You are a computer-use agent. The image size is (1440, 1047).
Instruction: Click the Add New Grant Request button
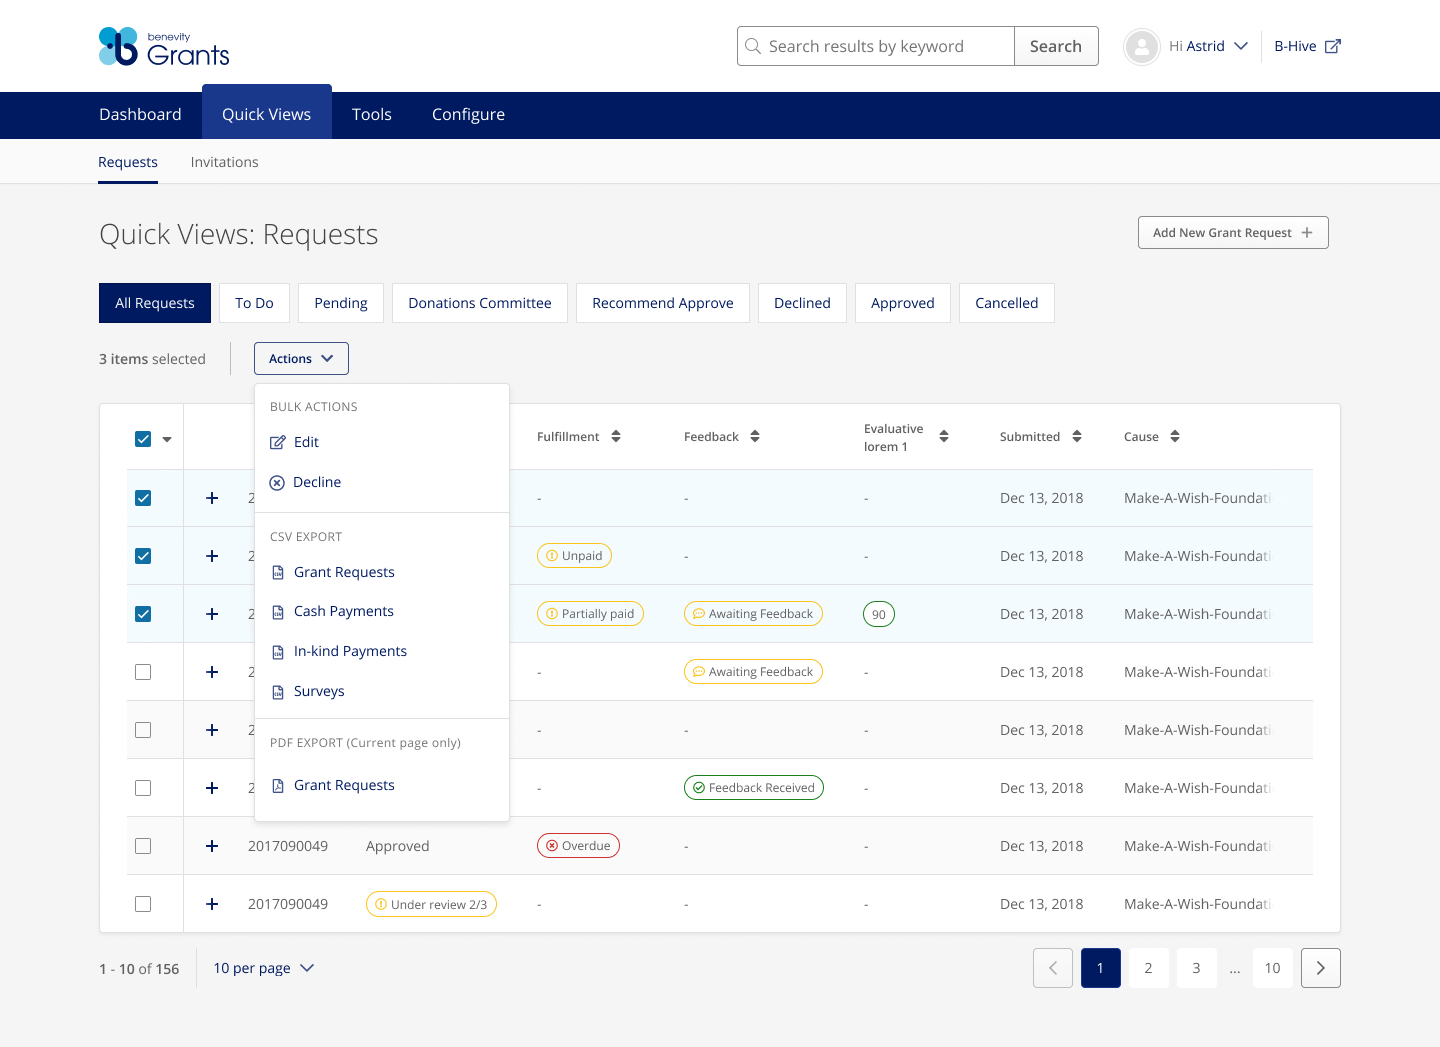[1233, 232]
